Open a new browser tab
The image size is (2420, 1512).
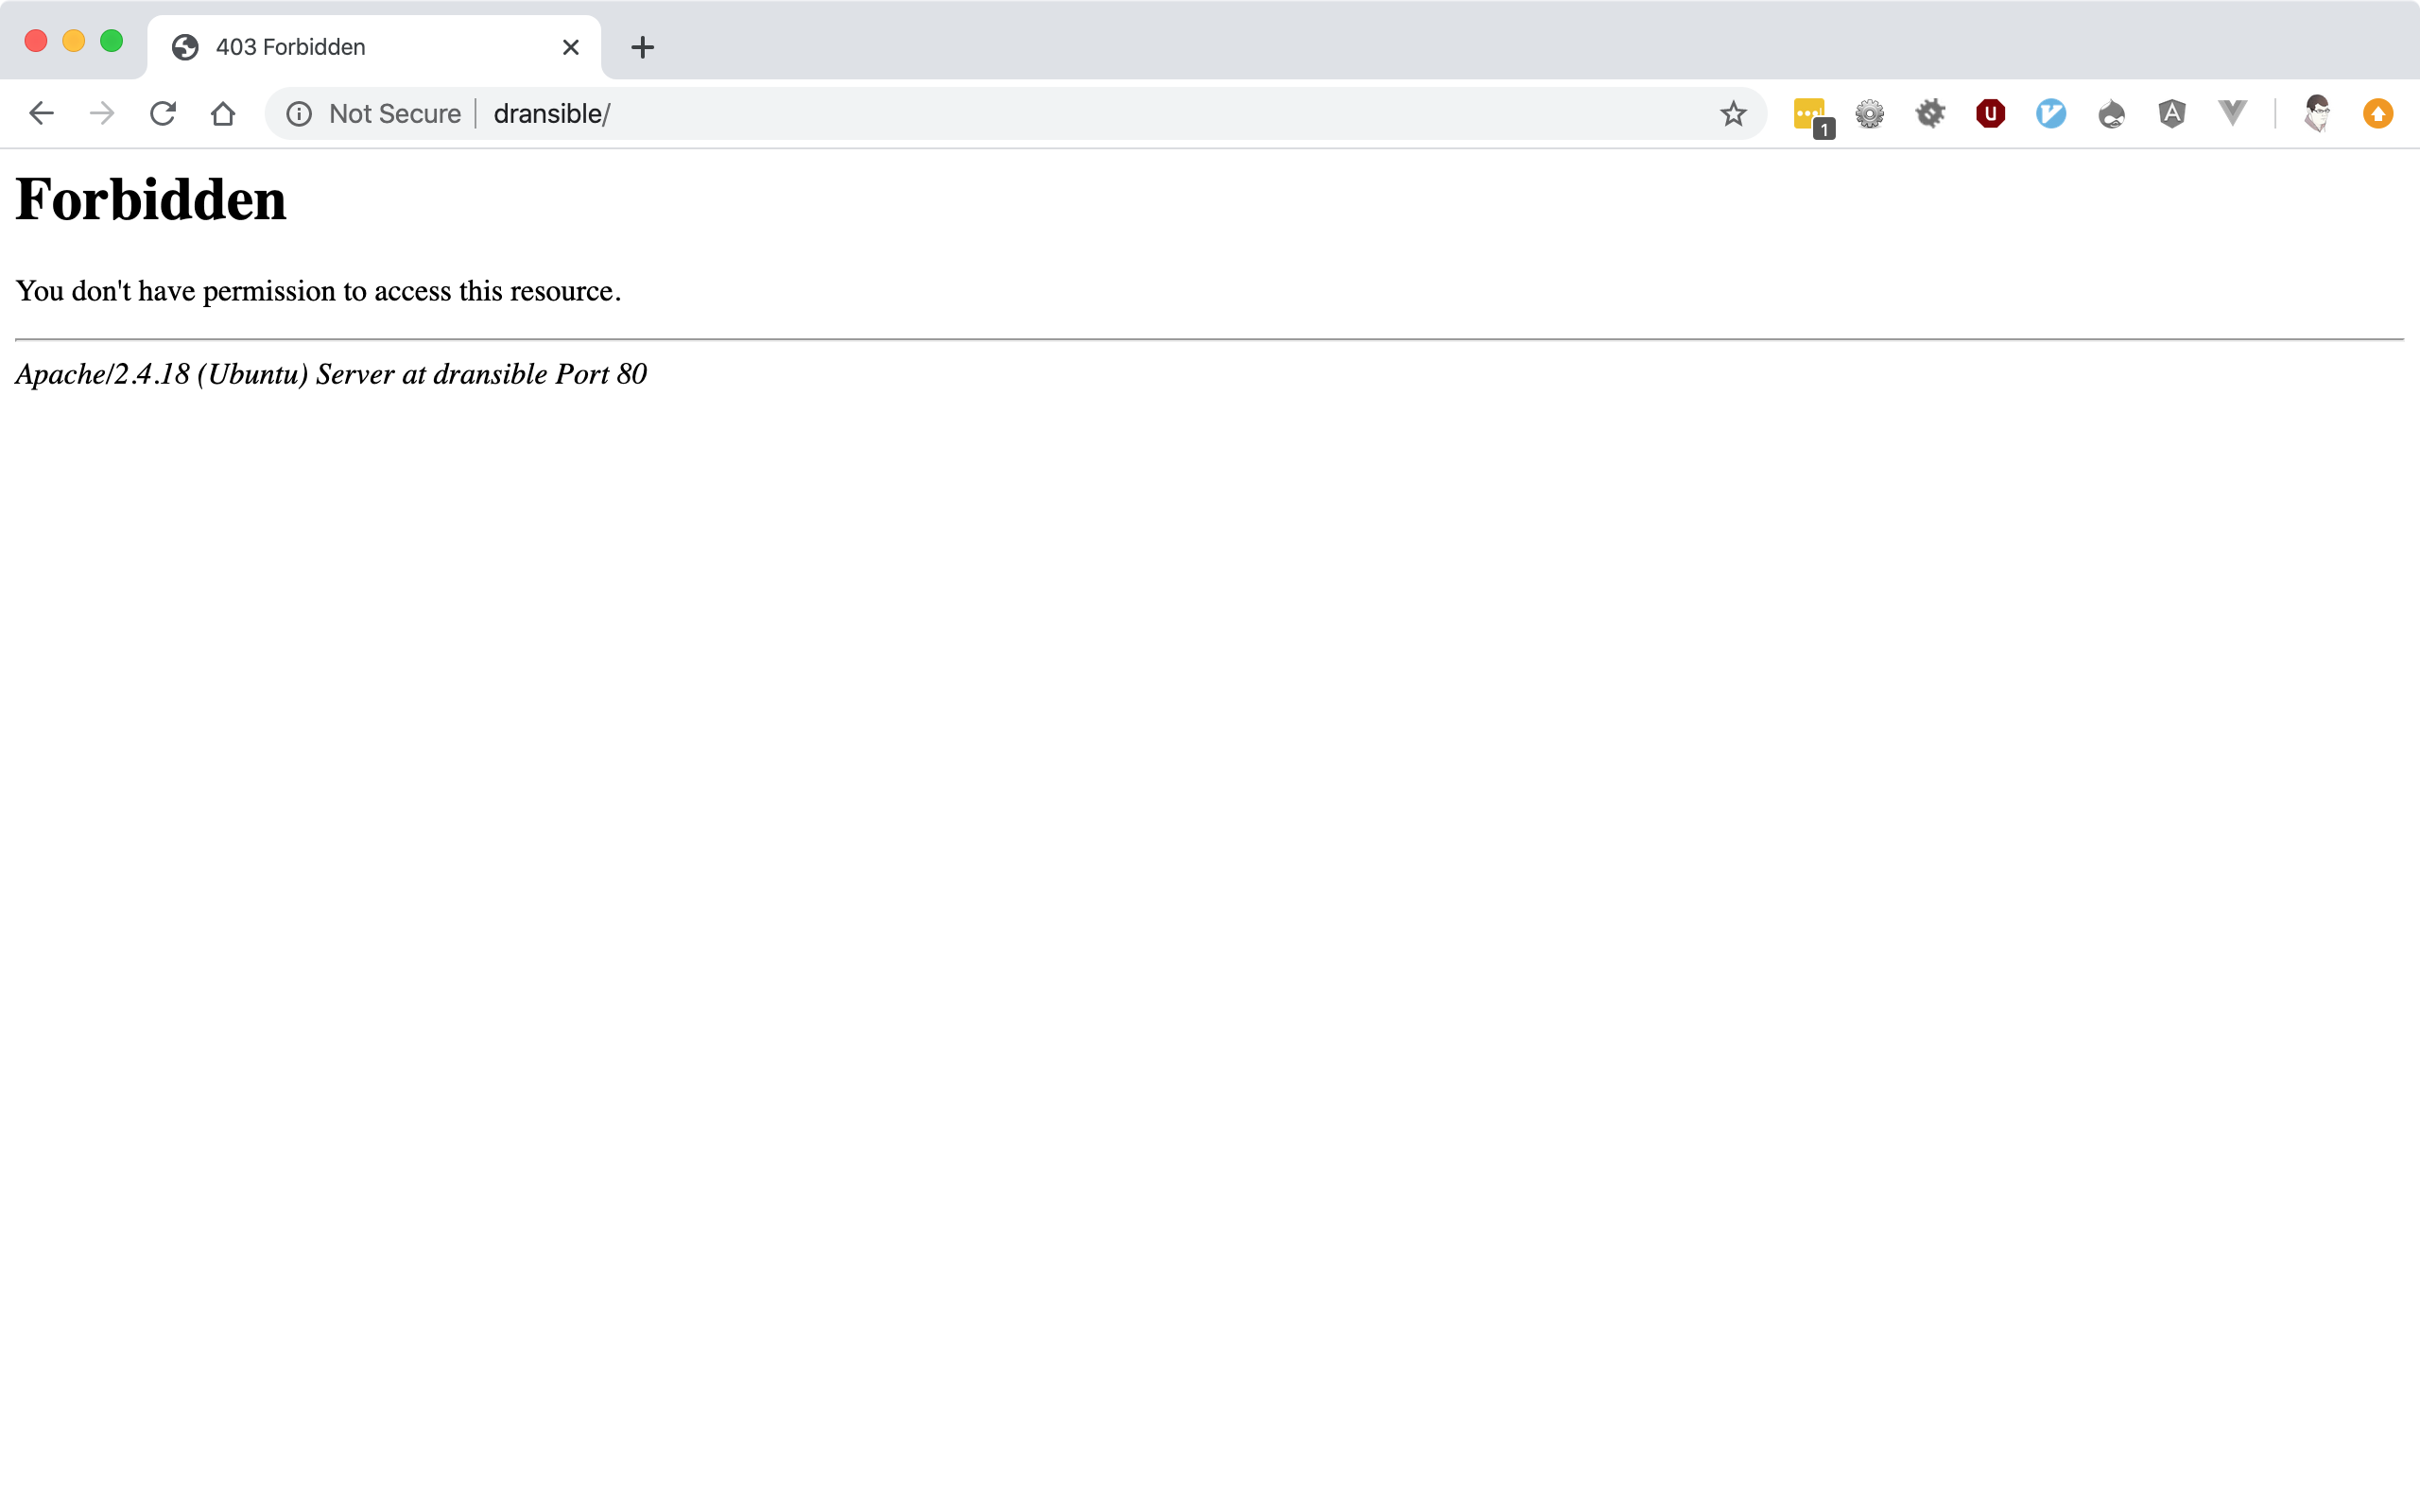pos(642,47)
